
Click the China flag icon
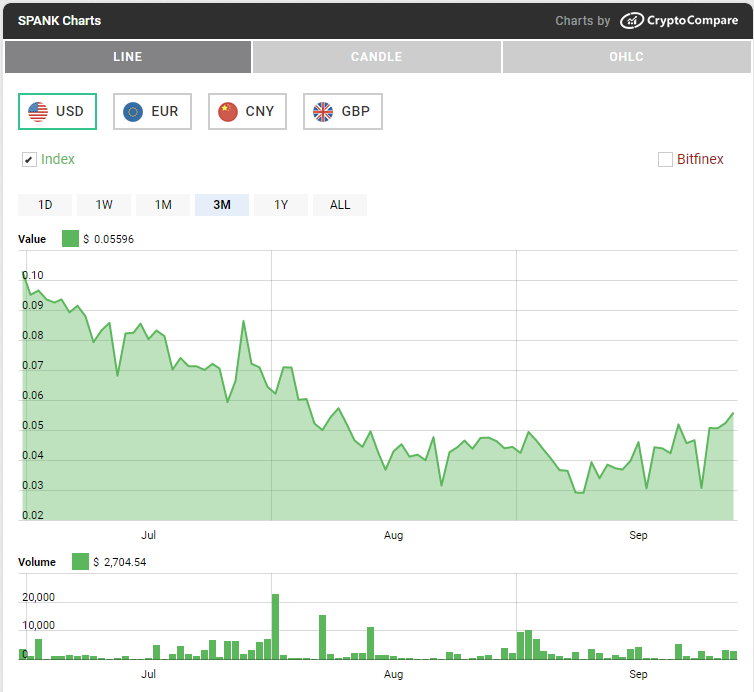pyautogui.click(x=228, y=111)
